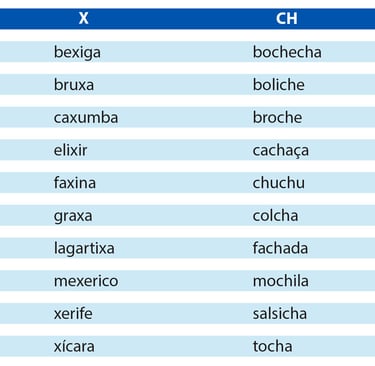
Task: Click the word tocha
Action: tap(272, 346)
